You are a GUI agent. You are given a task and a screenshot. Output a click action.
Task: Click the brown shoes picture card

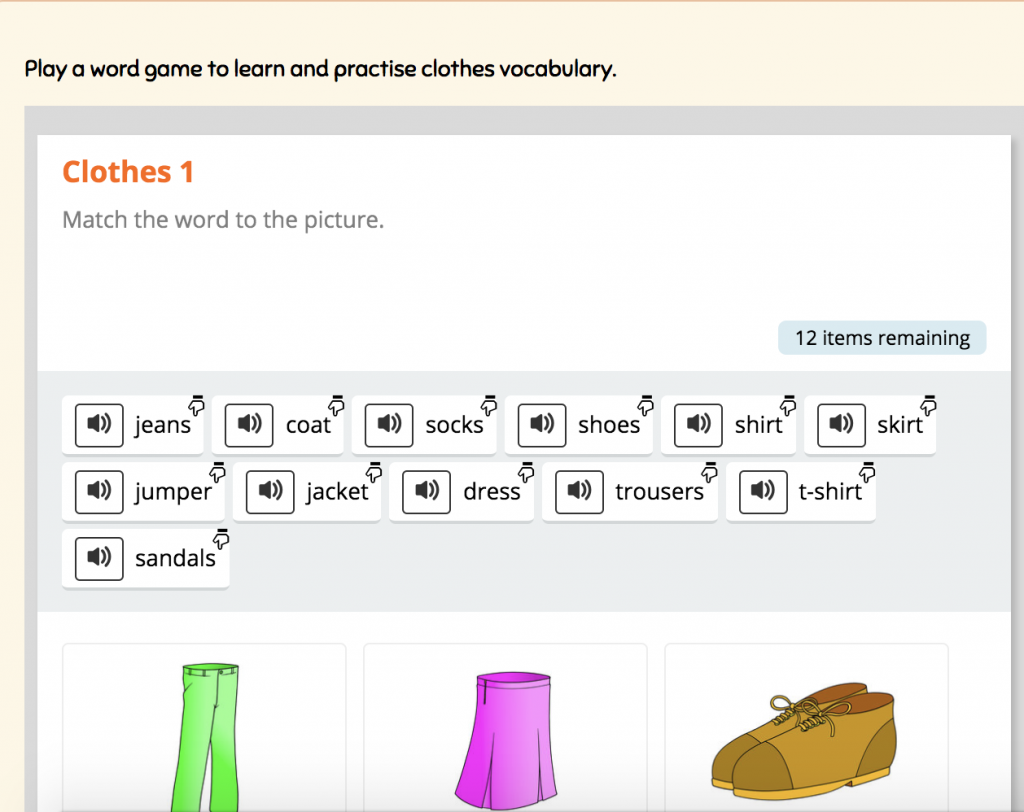coord(807,728)
